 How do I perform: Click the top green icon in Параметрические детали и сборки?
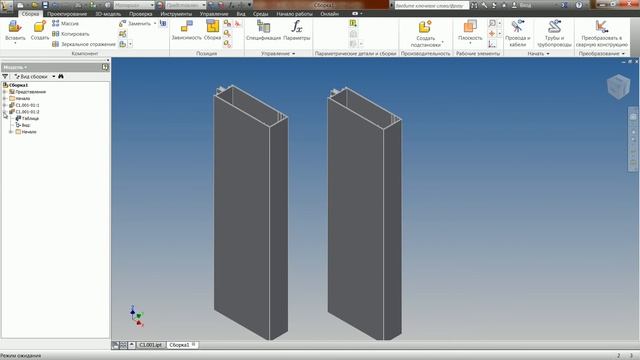click(x=353, y=23)
